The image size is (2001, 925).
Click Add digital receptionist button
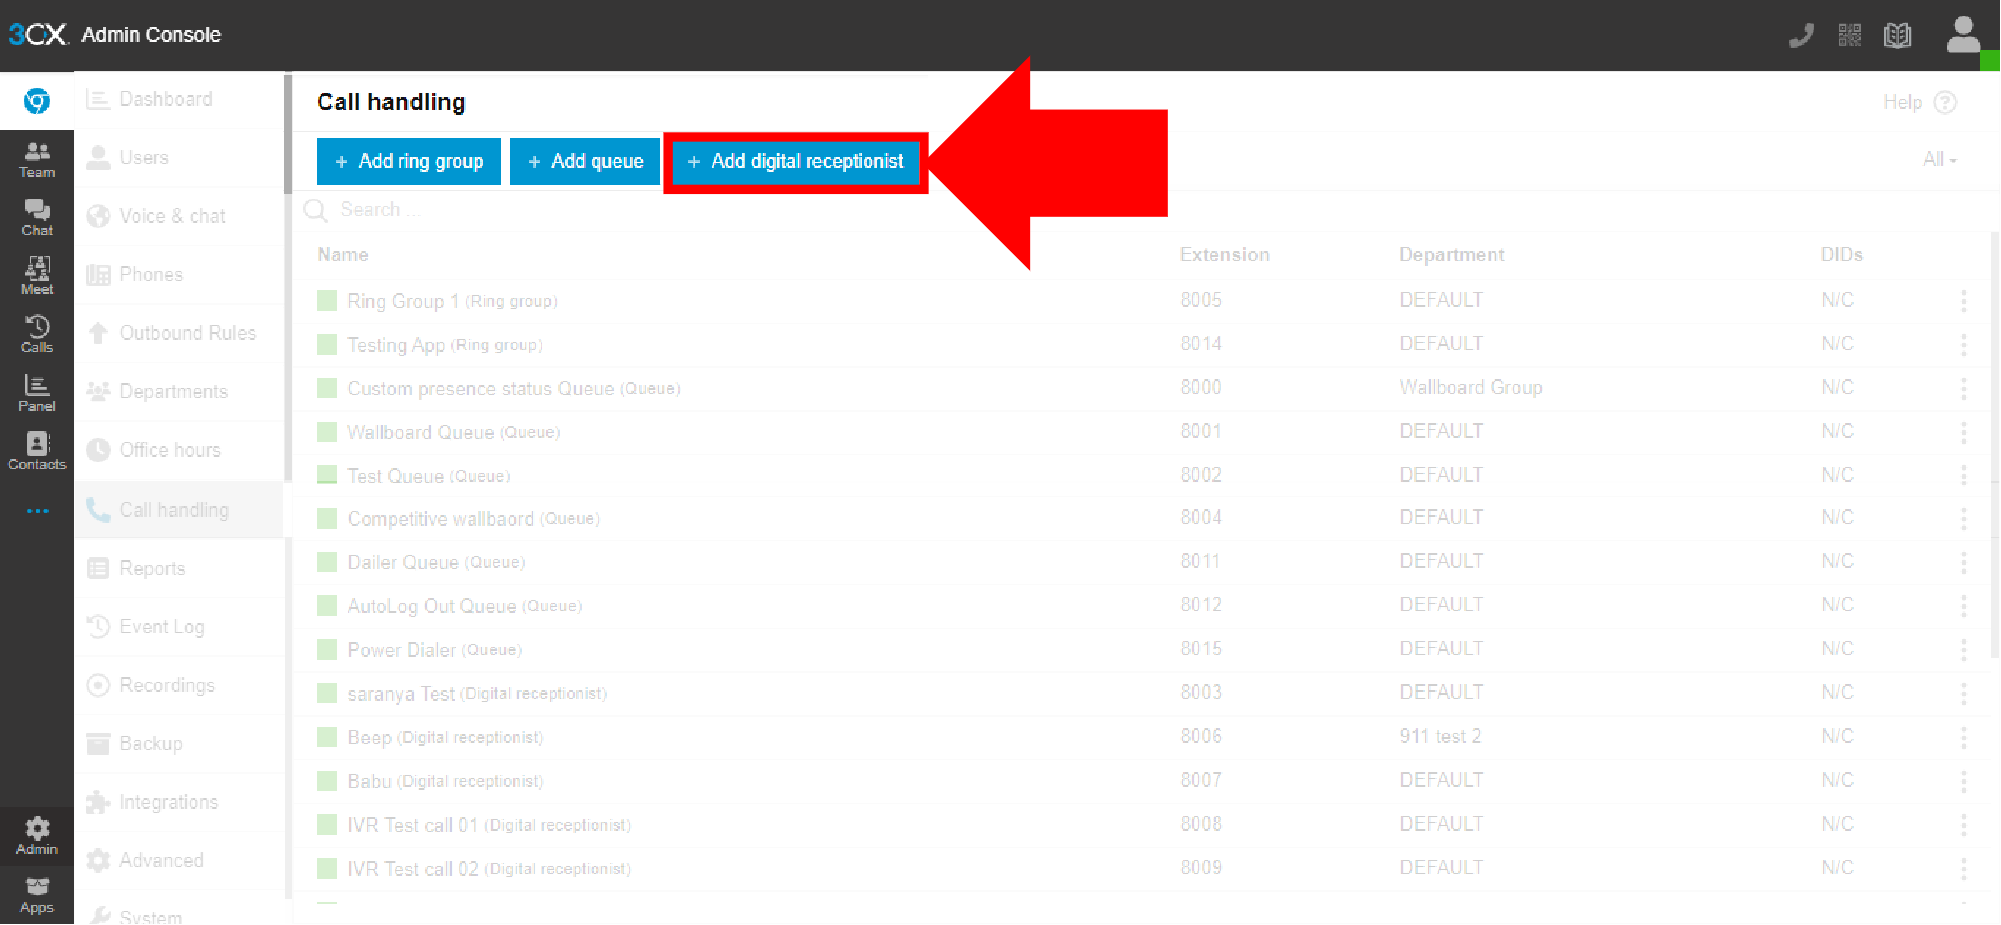796,162
